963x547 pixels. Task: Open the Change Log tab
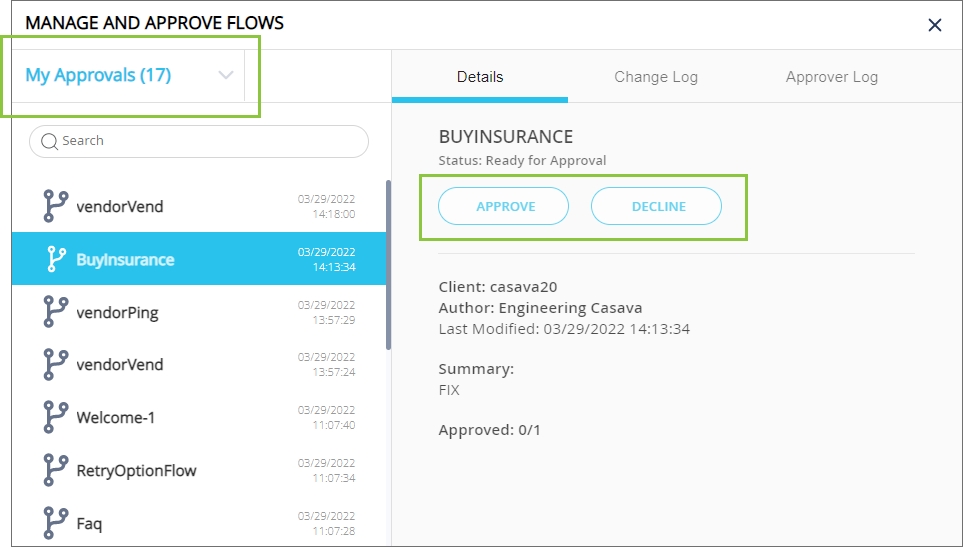(655, 77)
